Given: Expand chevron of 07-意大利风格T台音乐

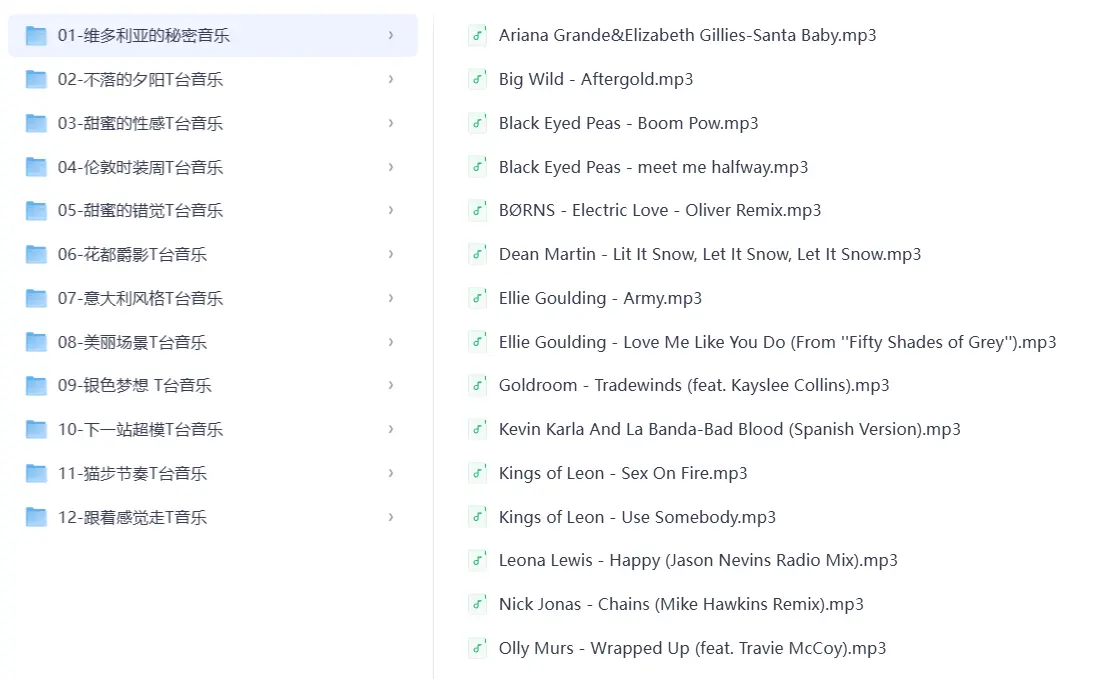Looking at the screenshot, I should 391,298.
